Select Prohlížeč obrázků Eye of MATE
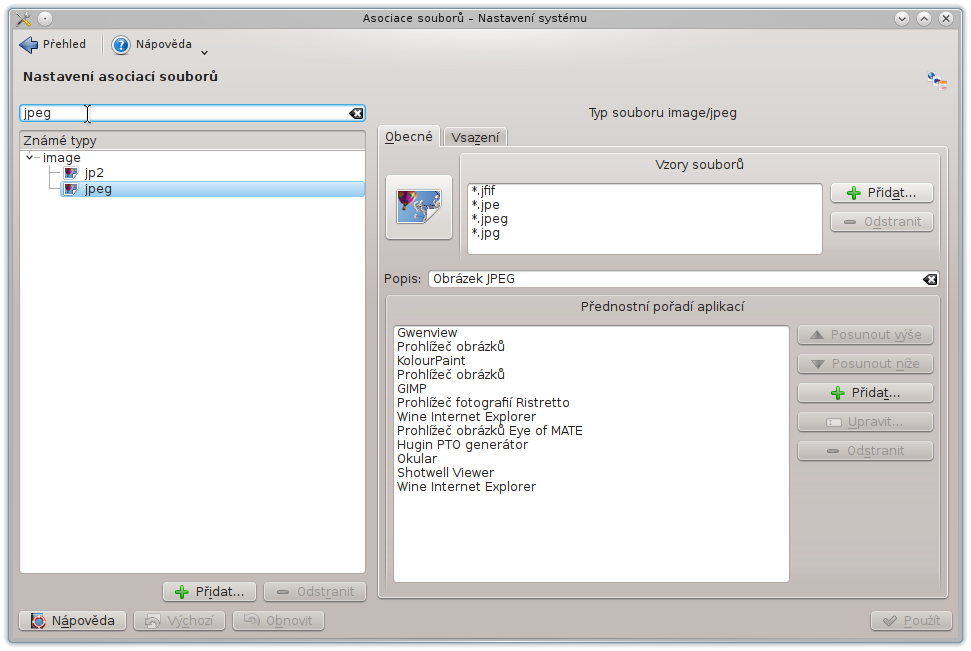Image resolution: width=971 pixels, height=651 pixels. [490, 430]
